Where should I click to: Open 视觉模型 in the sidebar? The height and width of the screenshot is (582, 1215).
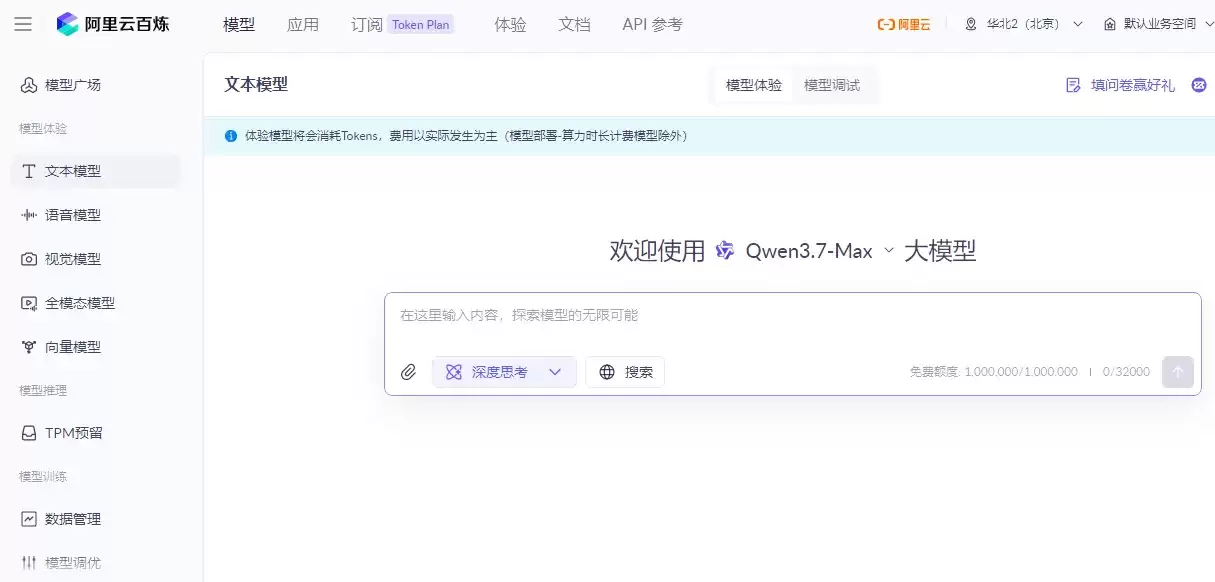coord(95,259)
